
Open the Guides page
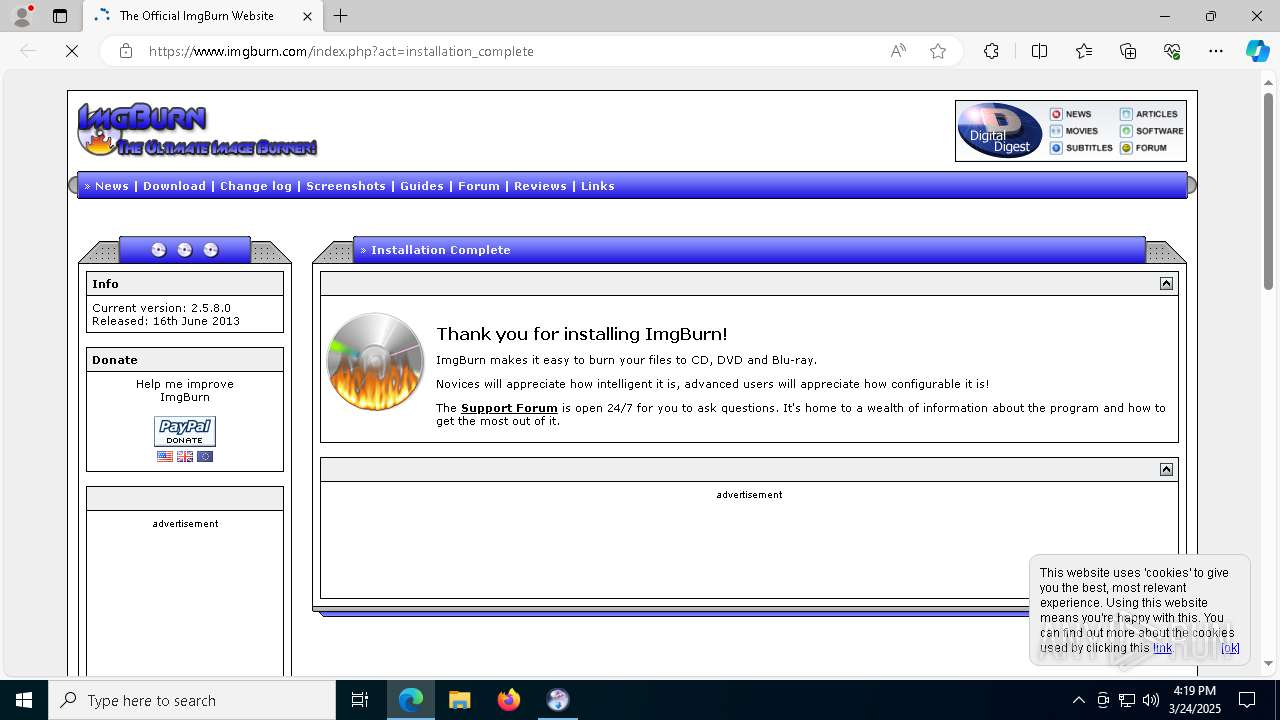[x=422, y=186]
